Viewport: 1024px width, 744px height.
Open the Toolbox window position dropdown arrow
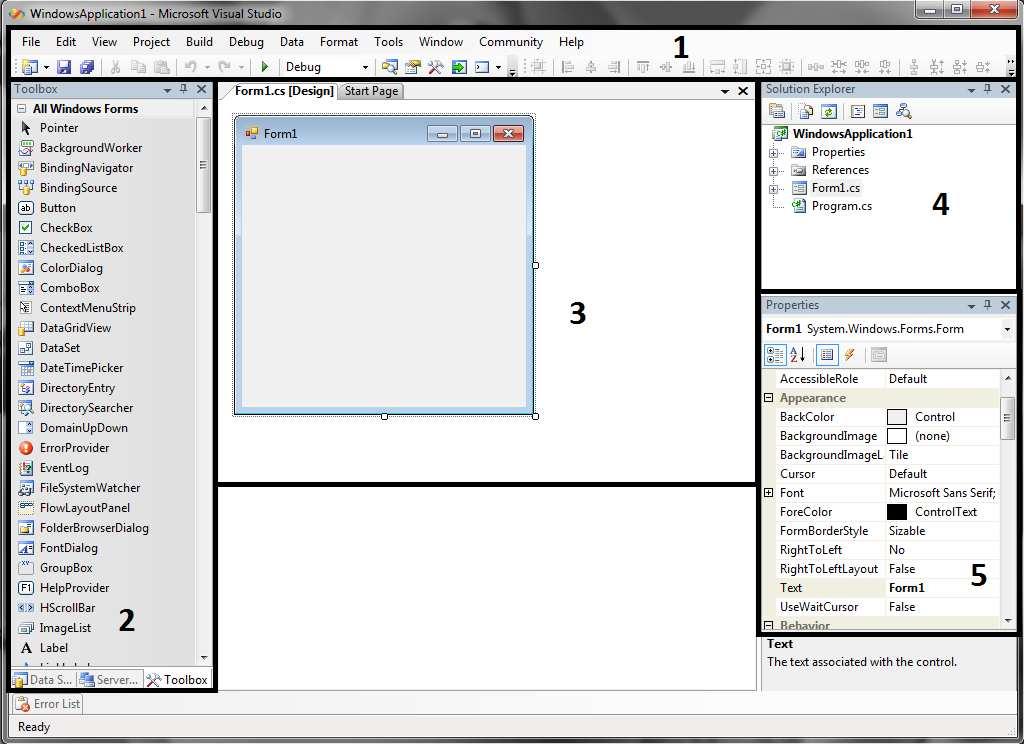point(167,89)
